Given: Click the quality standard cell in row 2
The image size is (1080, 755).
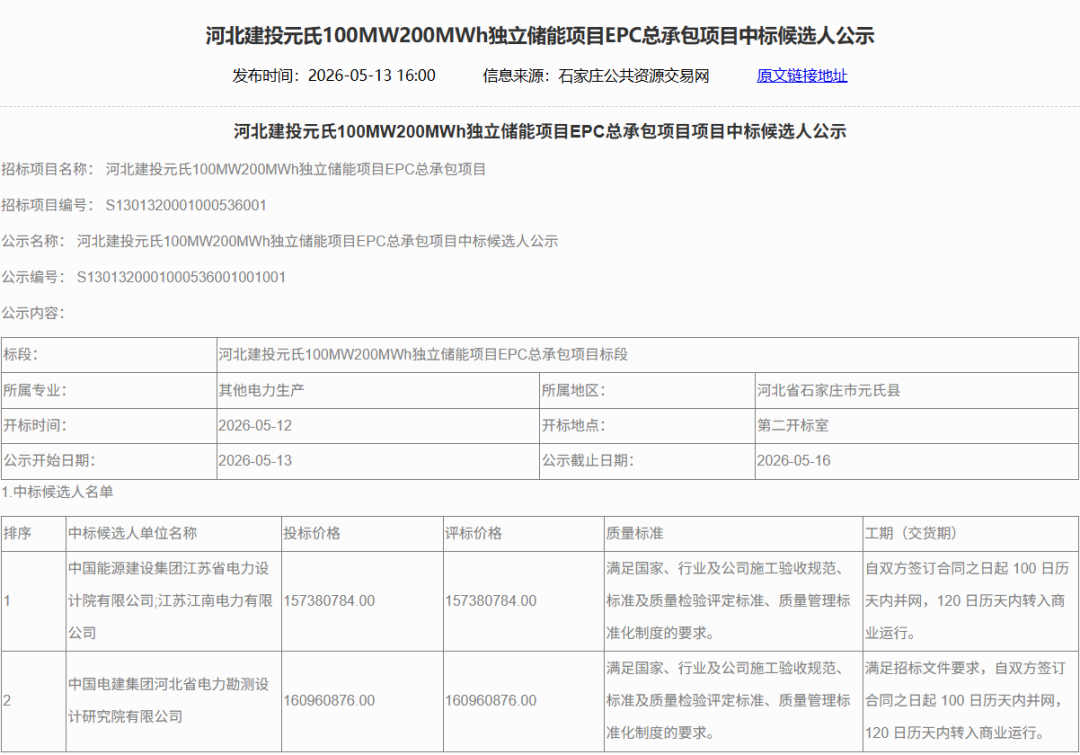Looking at the screenshot, I should tap(734, 701).
